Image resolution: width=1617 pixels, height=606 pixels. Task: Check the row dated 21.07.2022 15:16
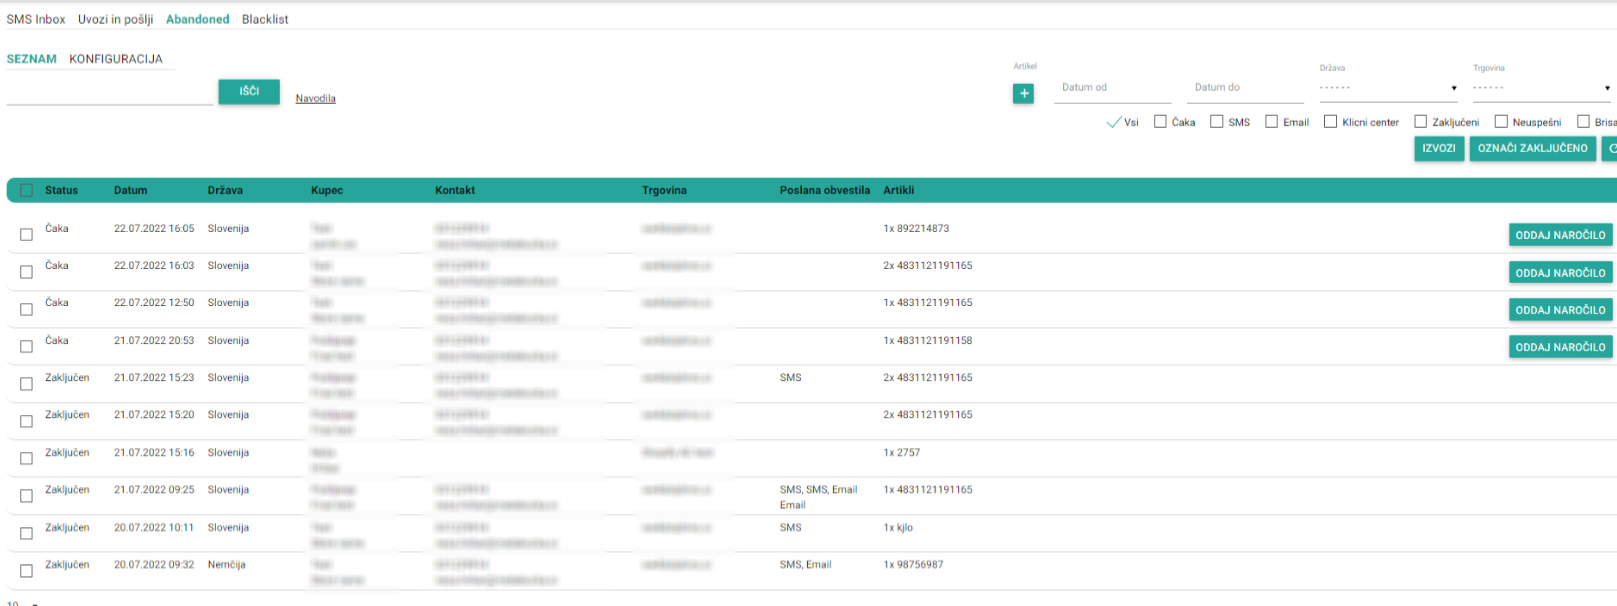[26, 459]
